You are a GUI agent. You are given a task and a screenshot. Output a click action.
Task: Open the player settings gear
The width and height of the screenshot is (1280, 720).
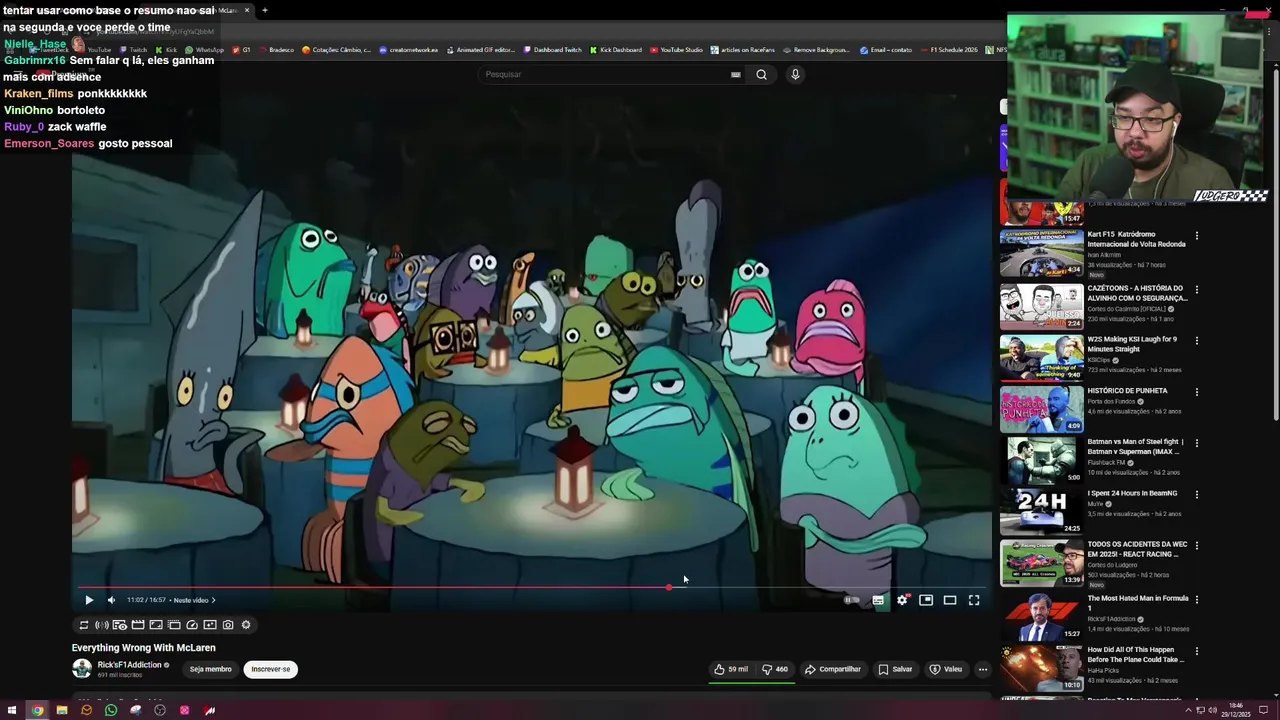point(902,600)
